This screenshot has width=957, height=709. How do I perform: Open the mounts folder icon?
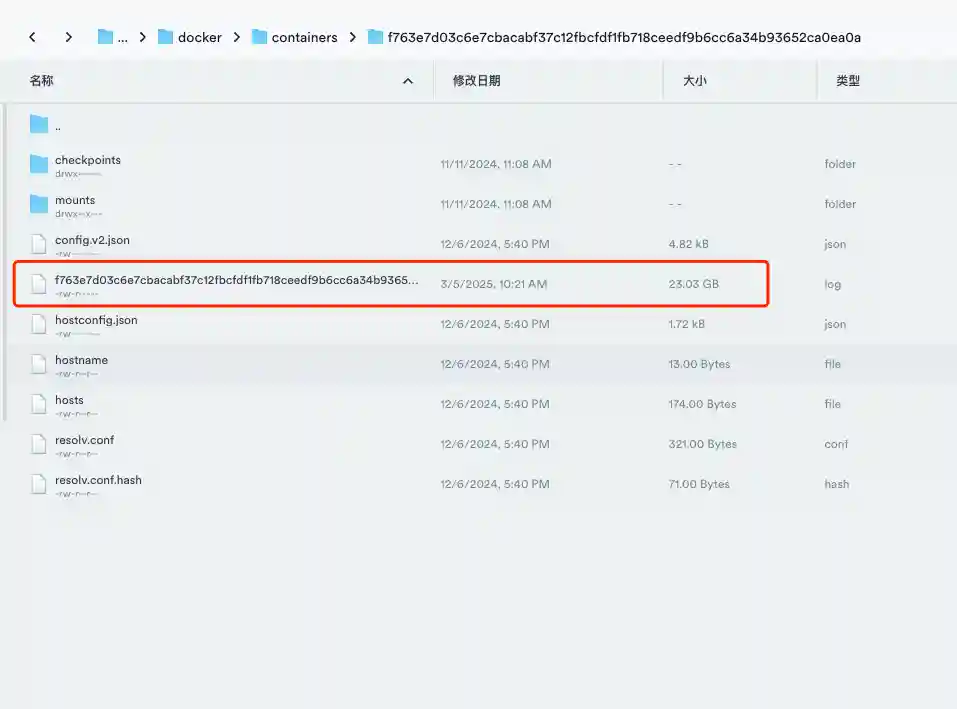[39, 204]
